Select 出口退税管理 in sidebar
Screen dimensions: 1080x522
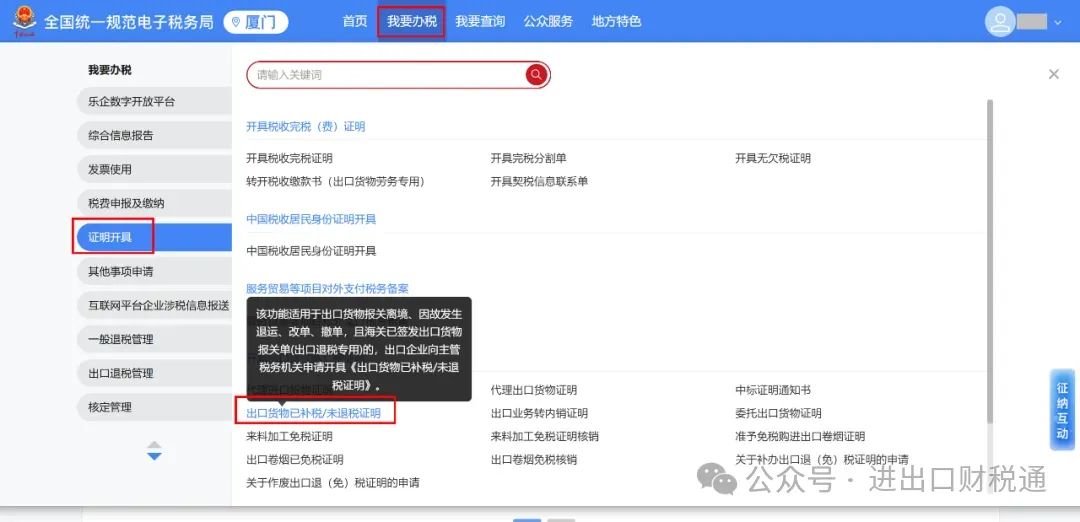point(154,373)
